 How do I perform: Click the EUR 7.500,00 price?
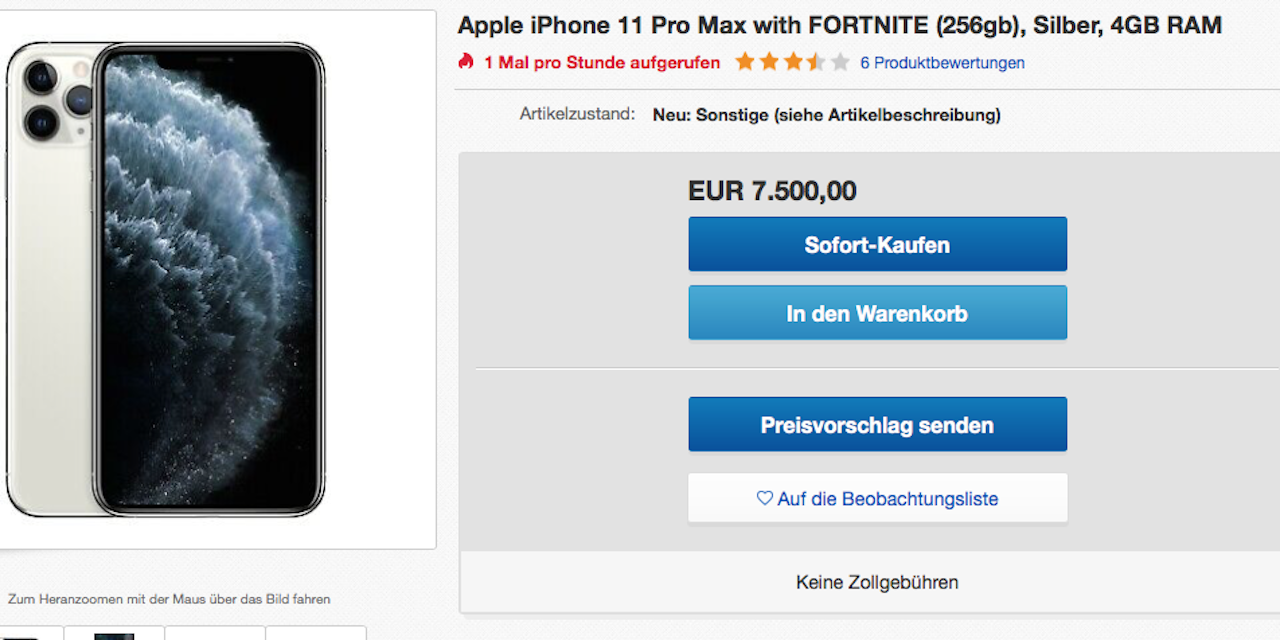pos(772,191)
